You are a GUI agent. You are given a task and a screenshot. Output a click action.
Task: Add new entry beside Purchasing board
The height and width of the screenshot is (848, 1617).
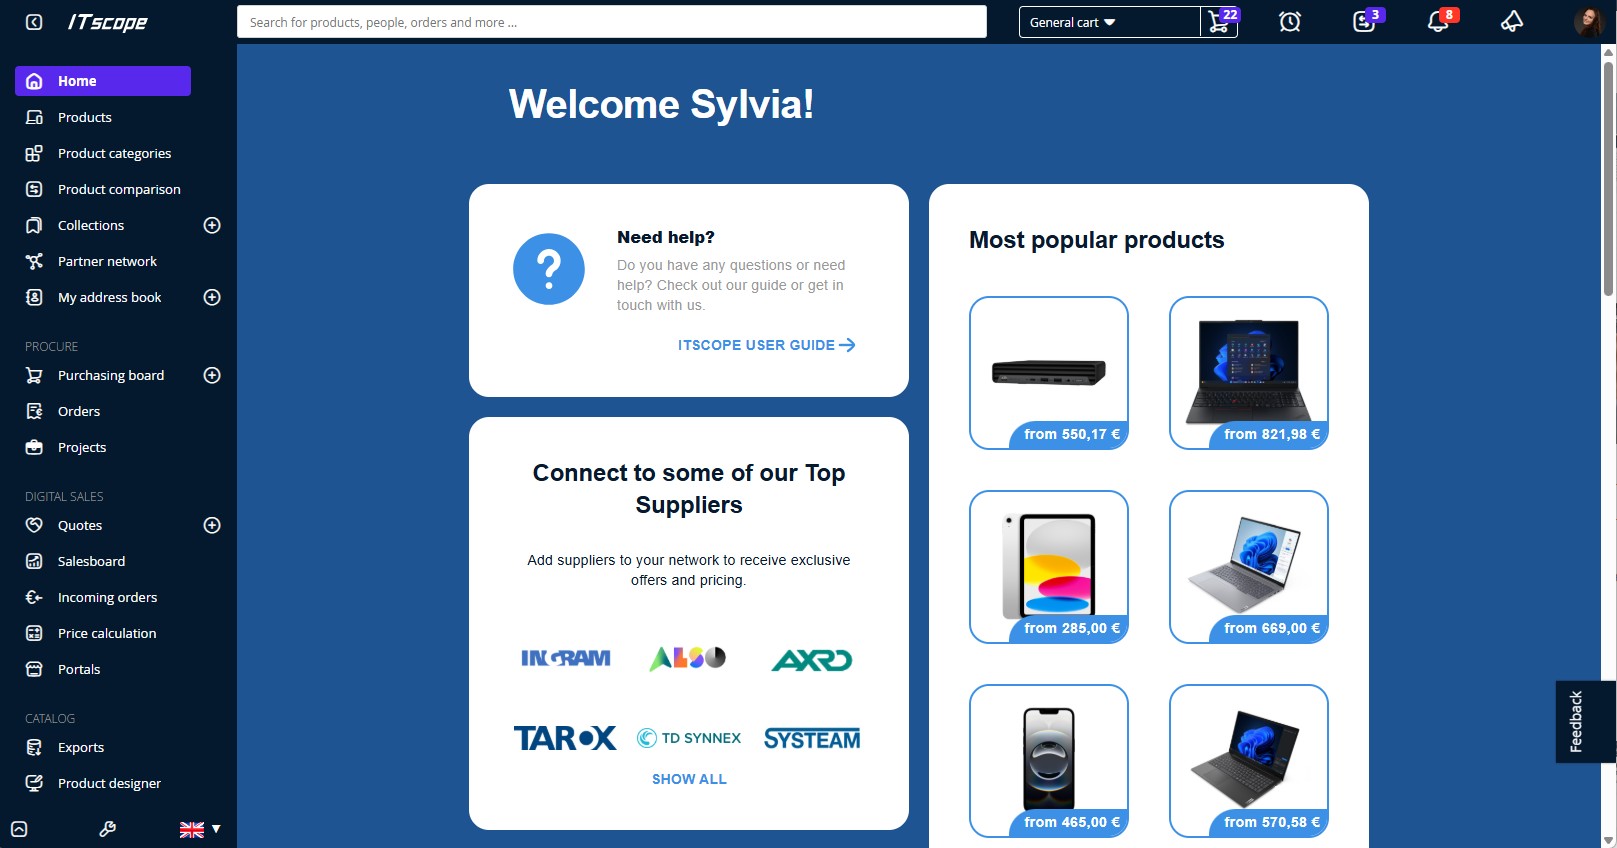(x=212, y=375)
